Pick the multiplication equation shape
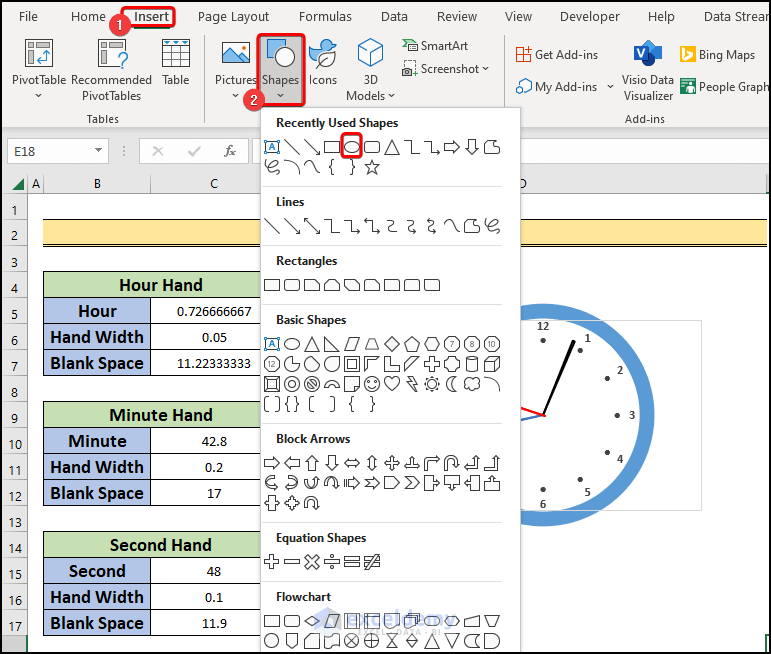 (312, 561)
